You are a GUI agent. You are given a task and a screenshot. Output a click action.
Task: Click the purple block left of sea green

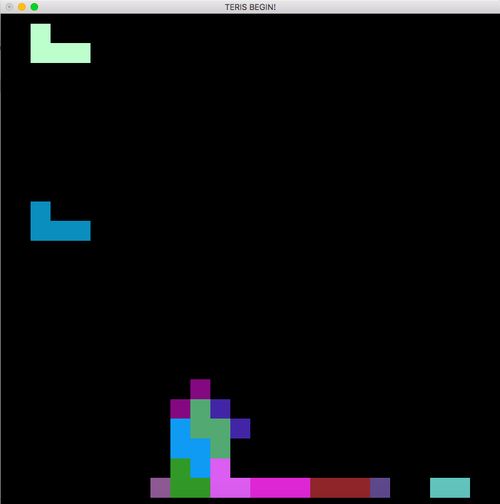tap(180, 409)
